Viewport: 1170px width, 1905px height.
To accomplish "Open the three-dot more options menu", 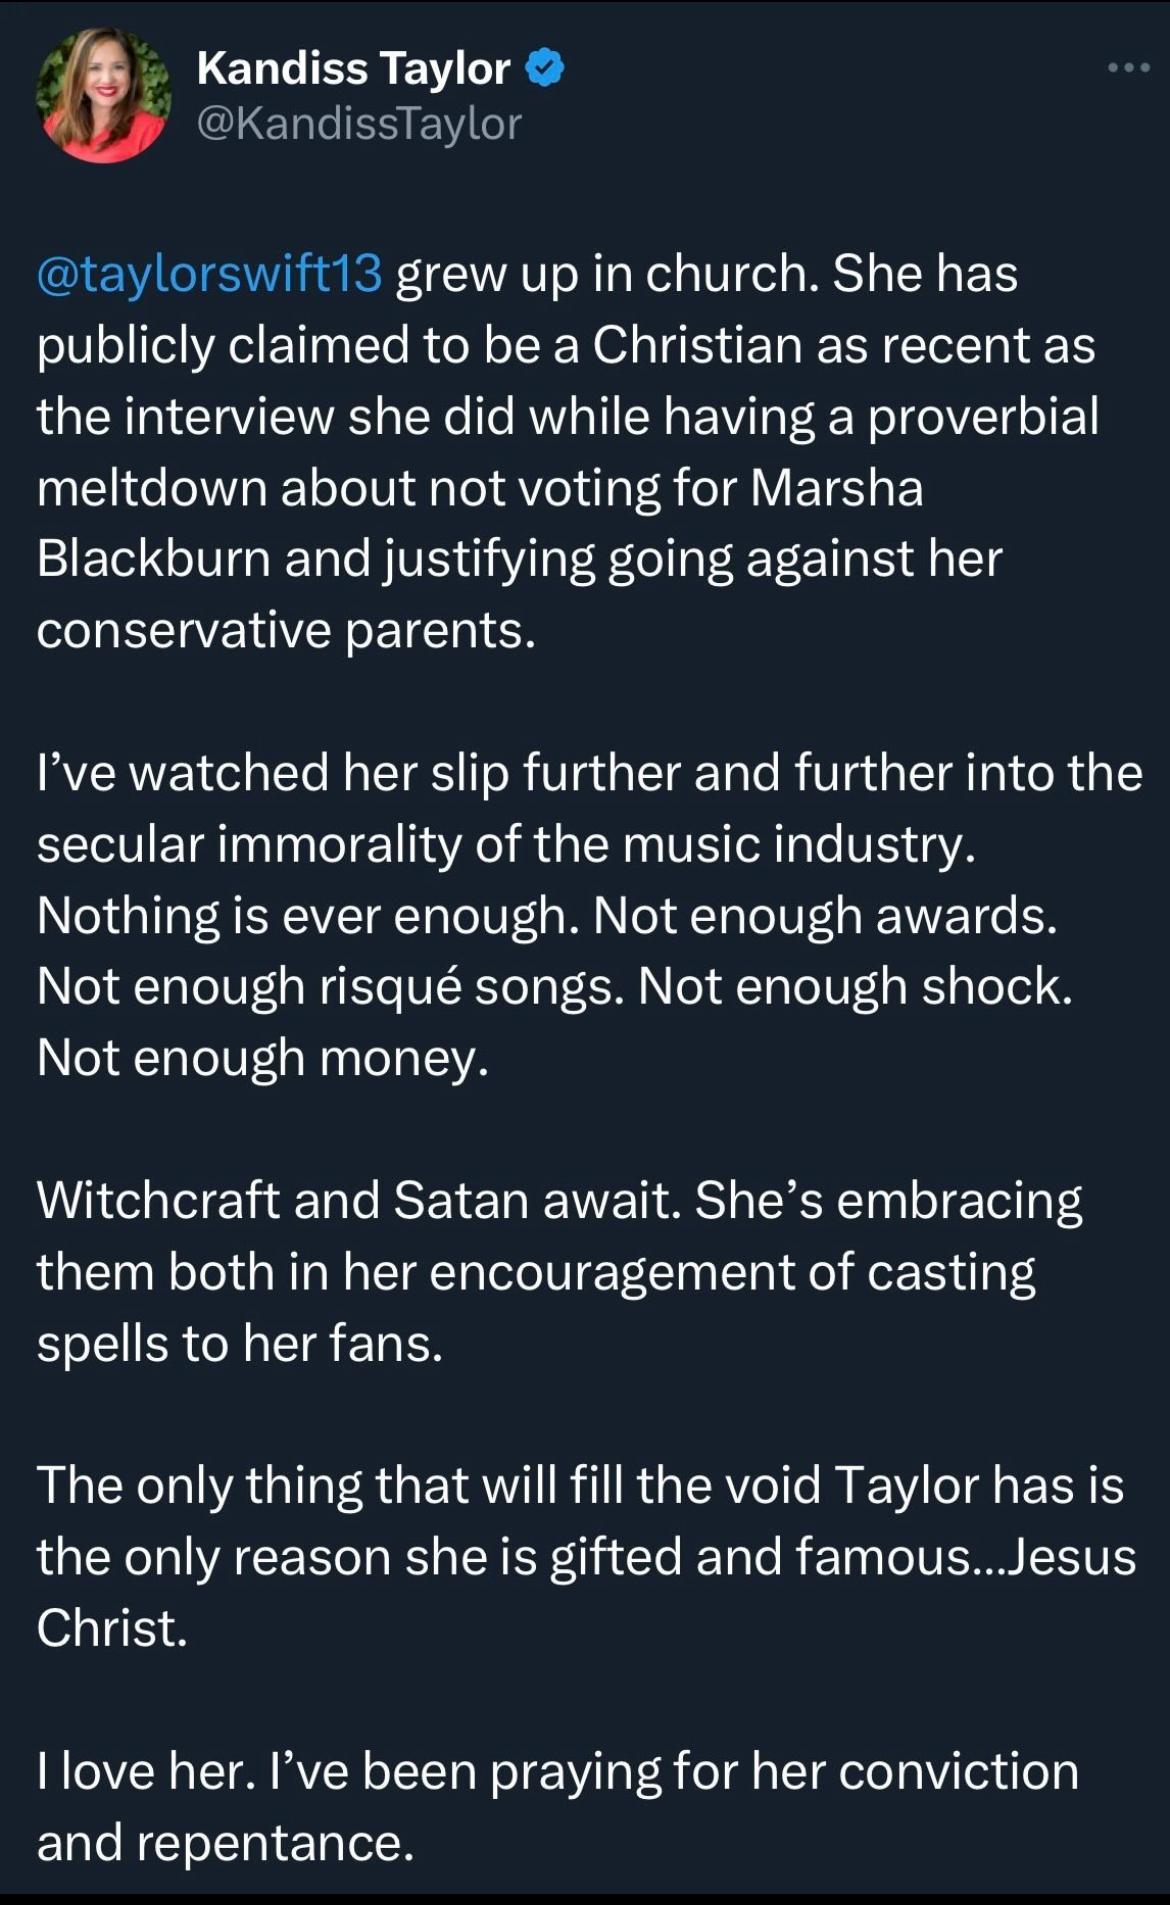I will [x=1129, y=68].
